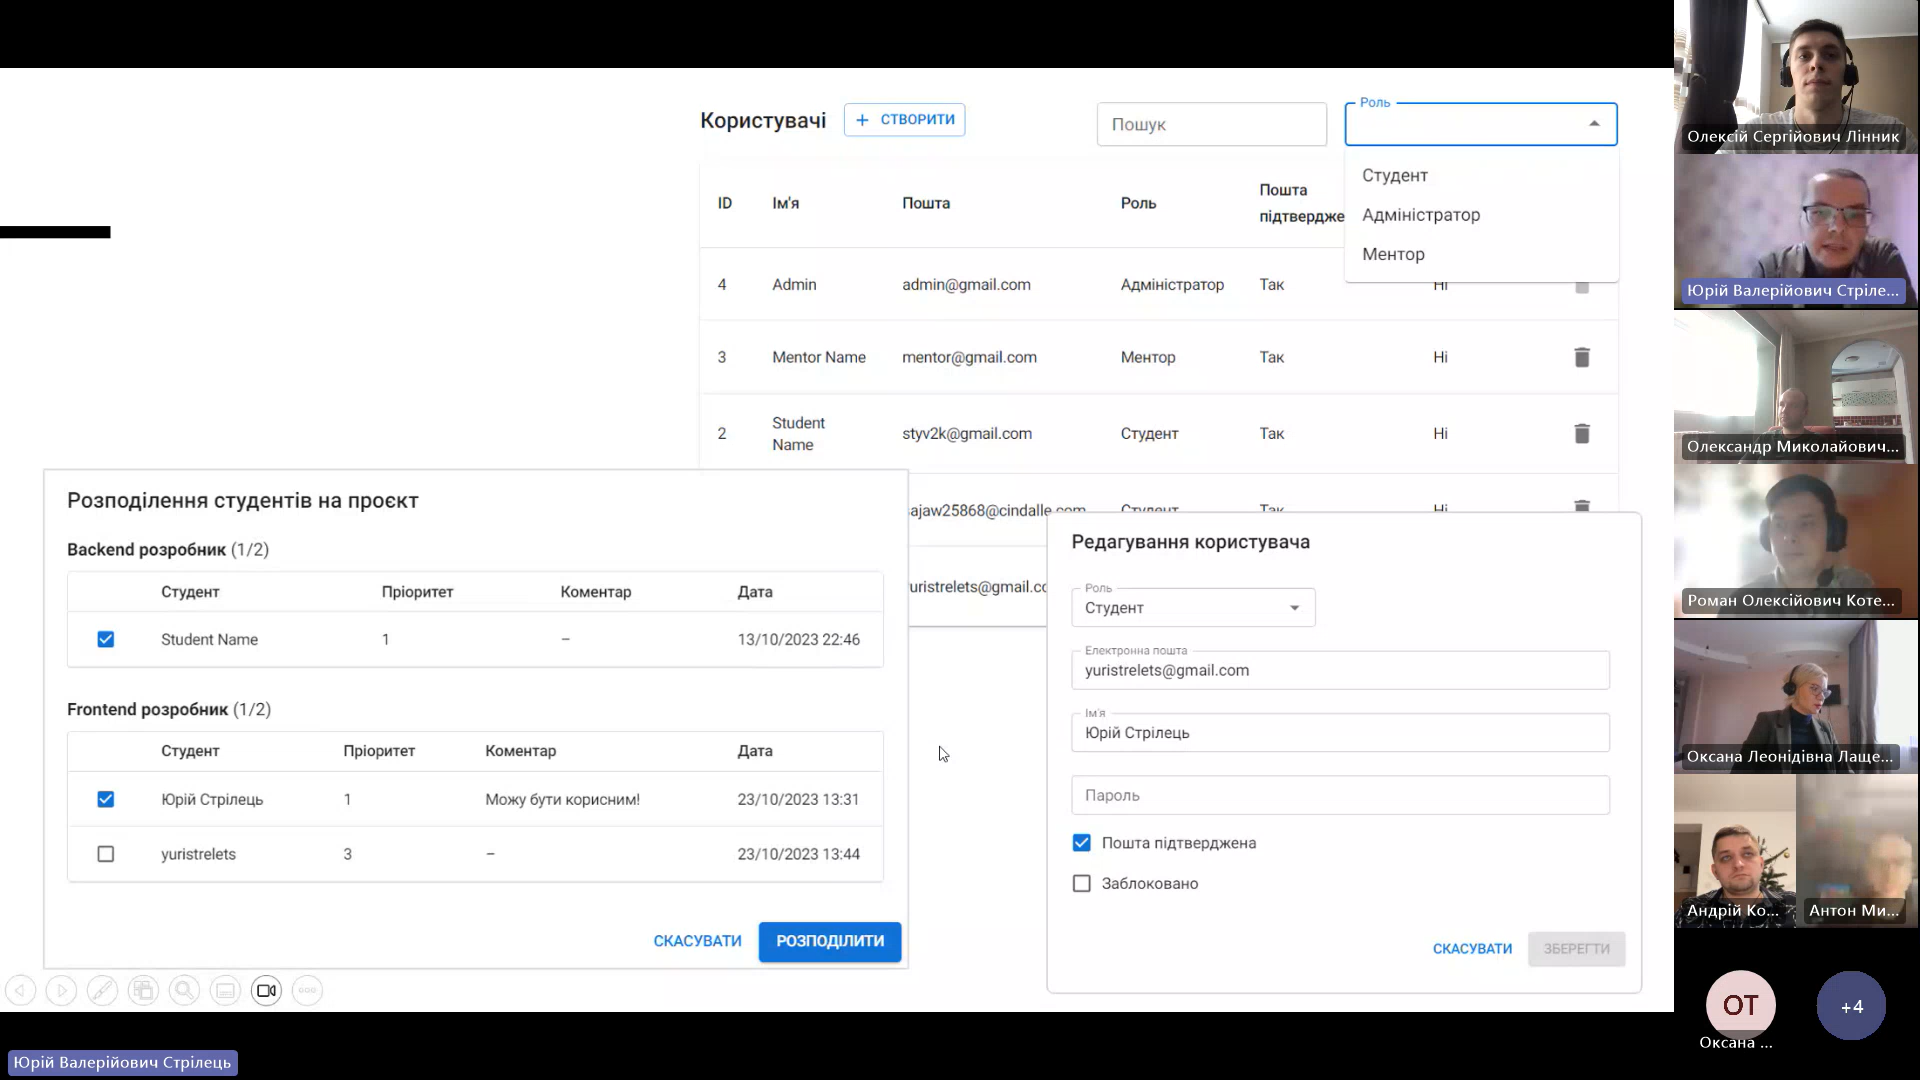Click the trash icon for Student Name row
The width and height of the screenshot is (1920, 1080).
click(1581, 433)
